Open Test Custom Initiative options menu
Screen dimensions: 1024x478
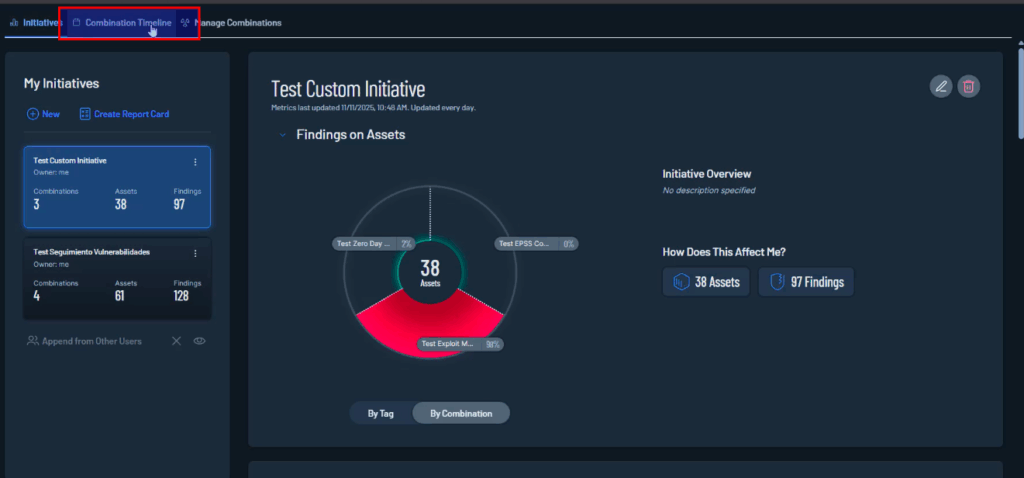tap(195, 162)
